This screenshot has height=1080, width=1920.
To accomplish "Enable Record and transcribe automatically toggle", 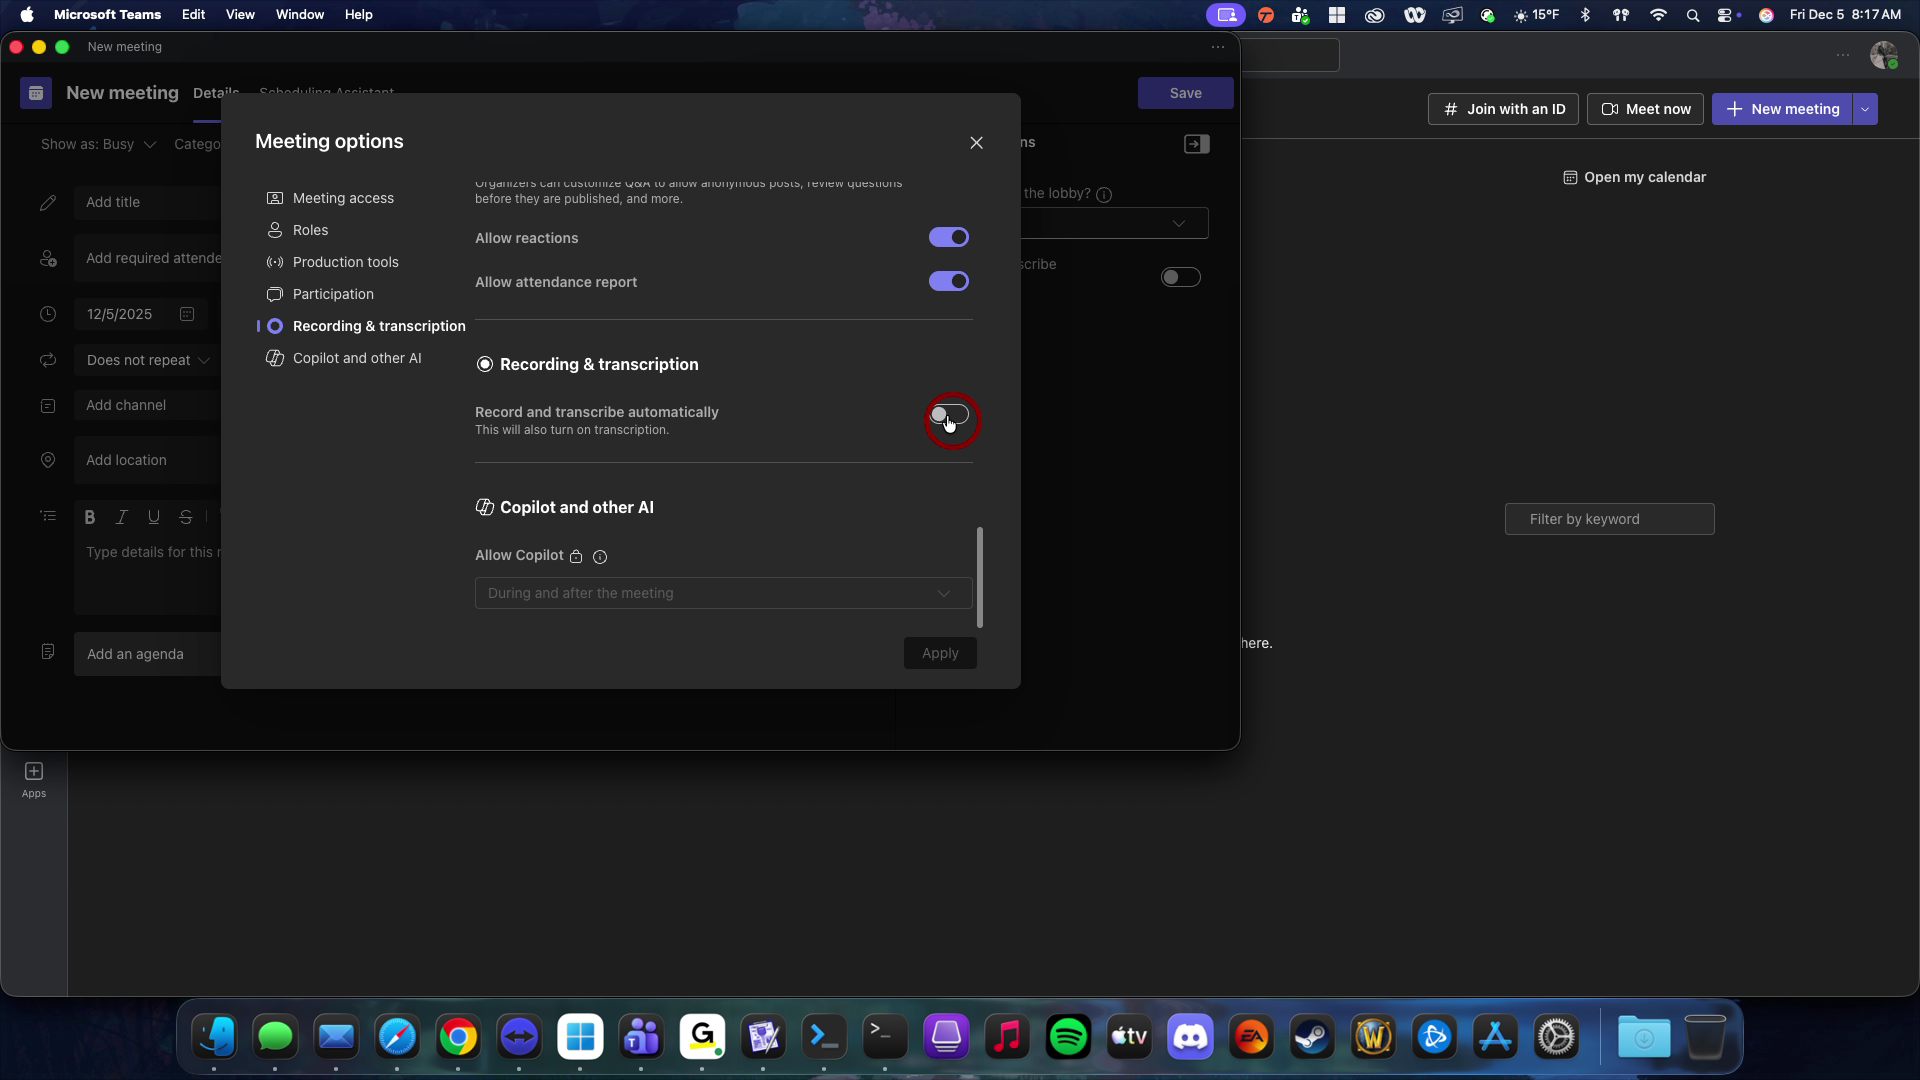I will pos(949,414).
